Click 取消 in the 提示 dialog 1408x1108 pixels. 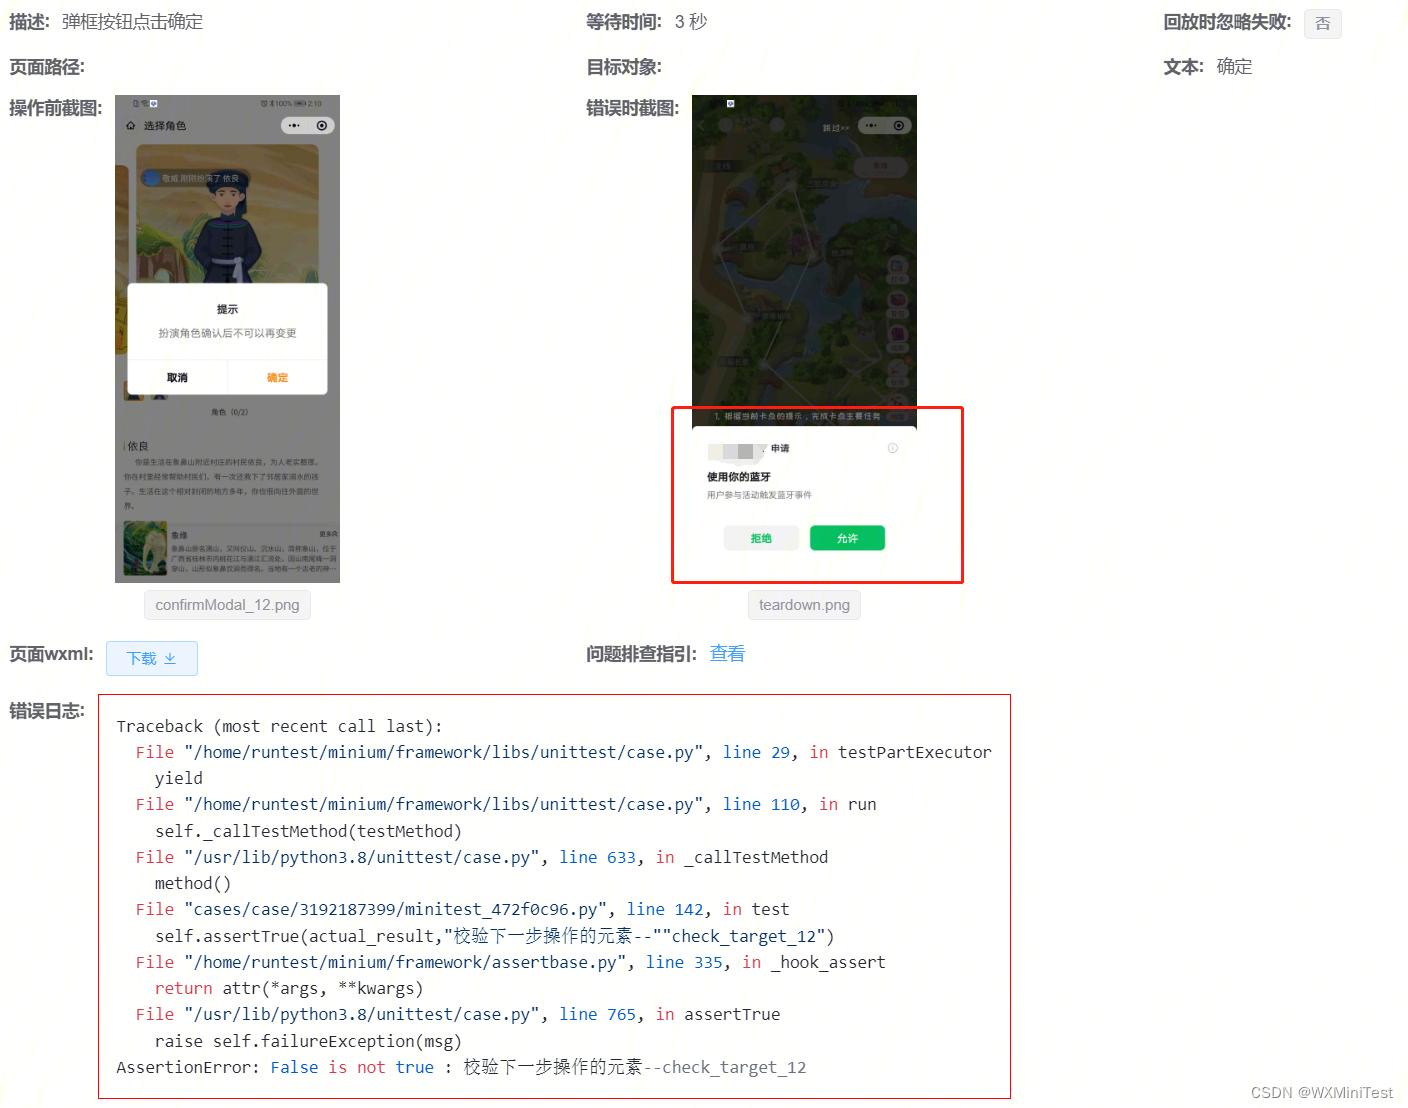[177, 377]
